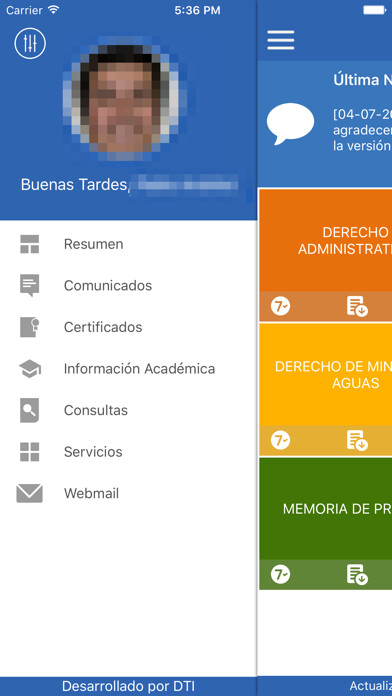Click the Certificados document icon
The width and height of the screenshot is (392, 696).
click(30, 327)
